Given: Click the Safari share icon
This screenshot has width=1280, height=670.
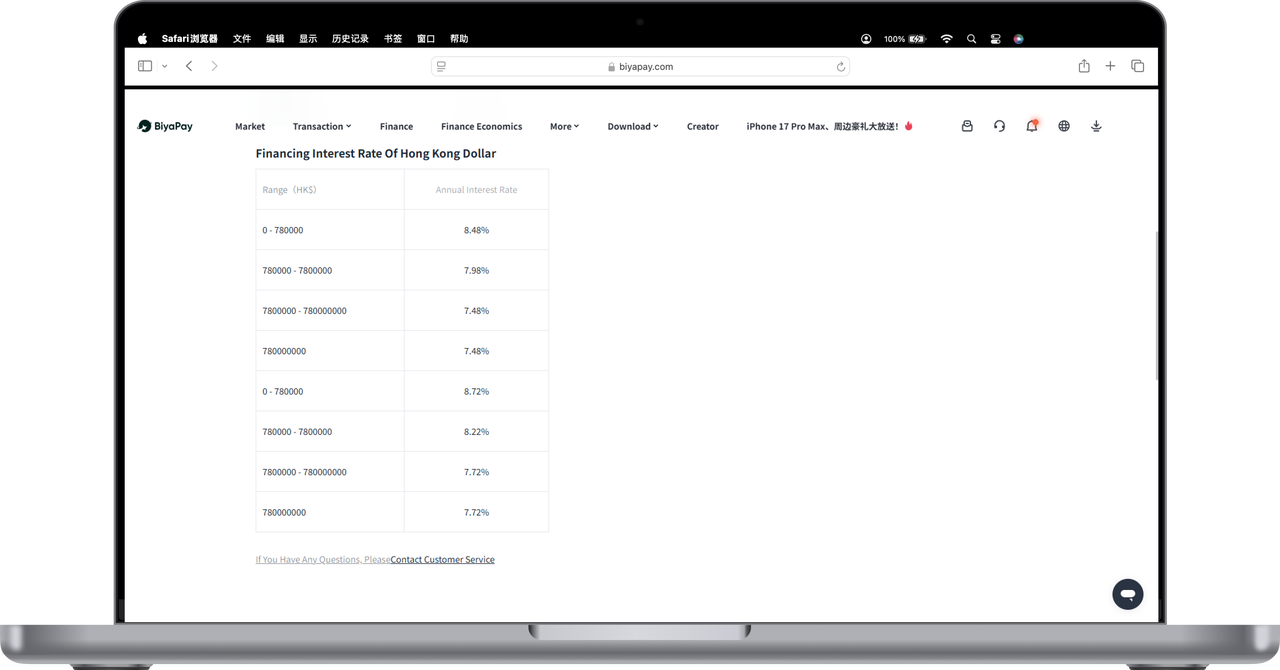Looking at the screenshot, I should tap(1084, 66).
